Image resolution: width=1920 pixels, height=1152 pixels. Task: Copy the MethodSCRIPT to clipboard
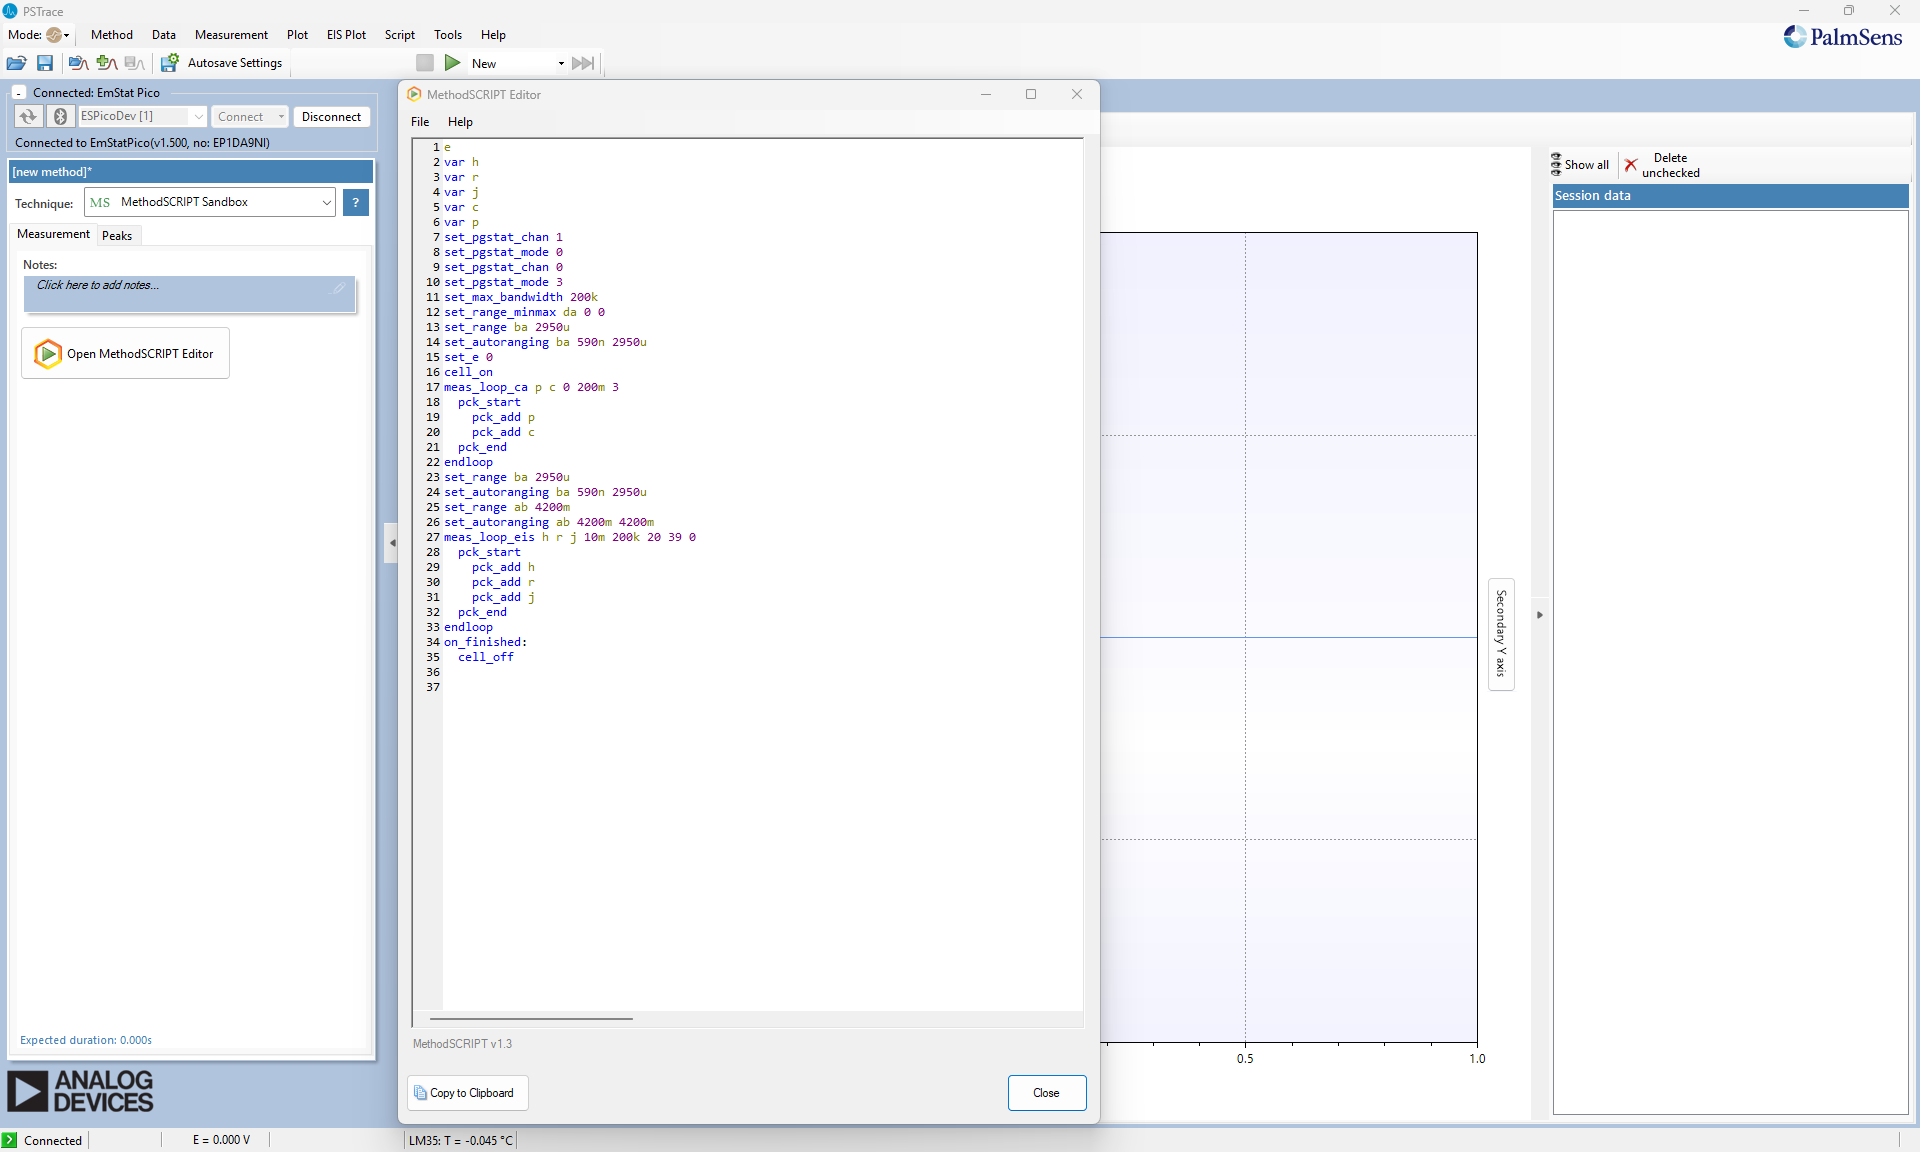[x=466, y=1093]
